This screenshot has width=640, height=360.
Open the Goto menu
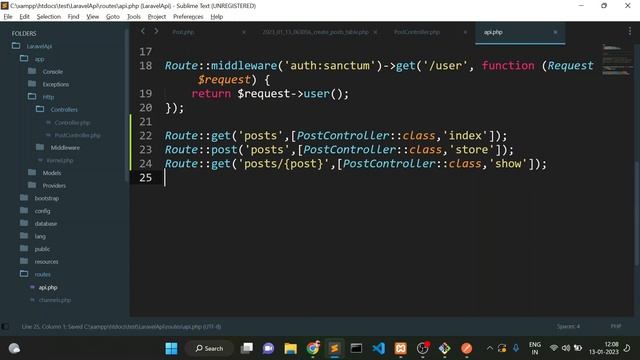(x=113, y=17)
